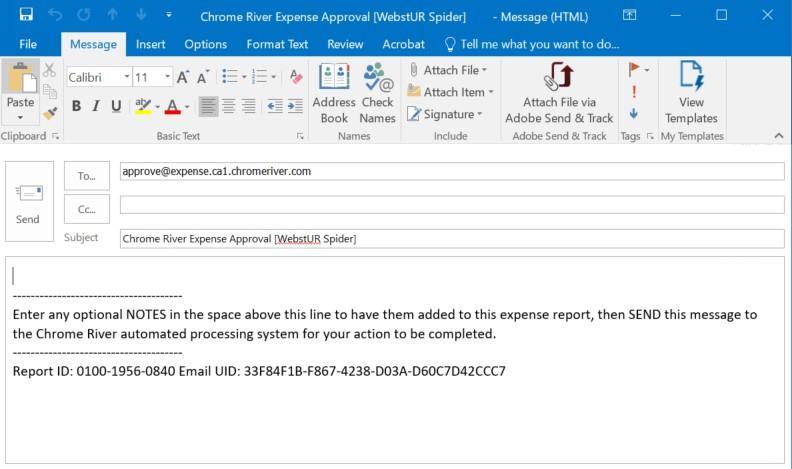Screen dimensions: 792x469
Task: Click Increase Indent icon
Action: 295,106
